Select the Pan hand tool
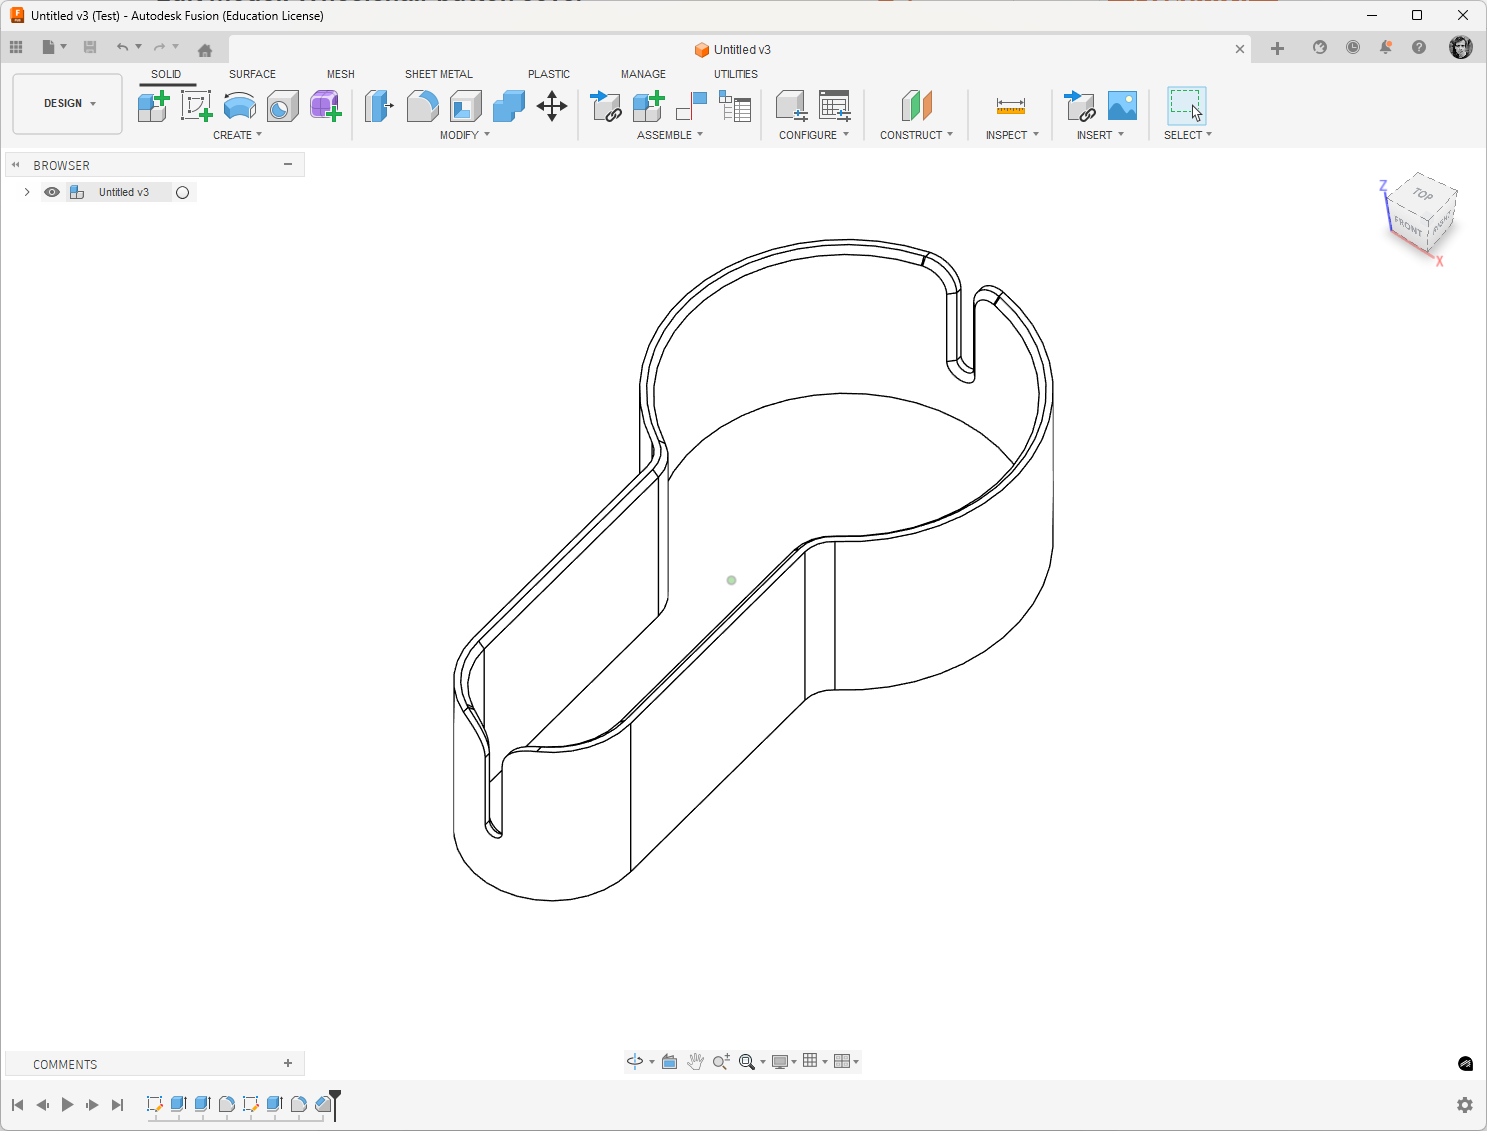Image resolution: width=1487 pixels, height=1131 pixels. [695, 1062]
